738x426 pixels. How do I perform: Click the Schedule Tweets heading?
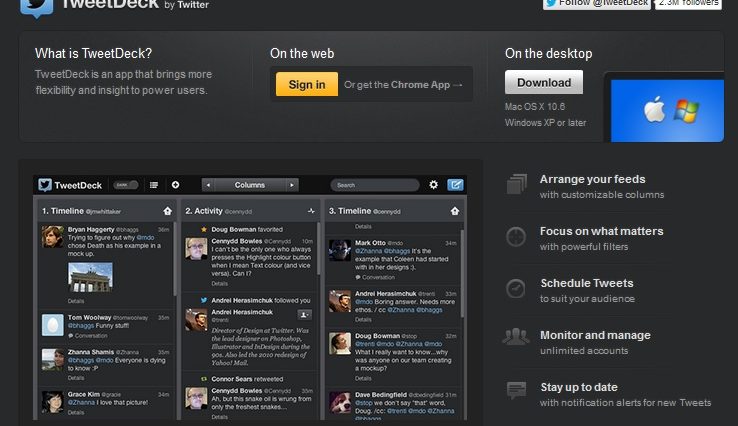click(587, 283)
